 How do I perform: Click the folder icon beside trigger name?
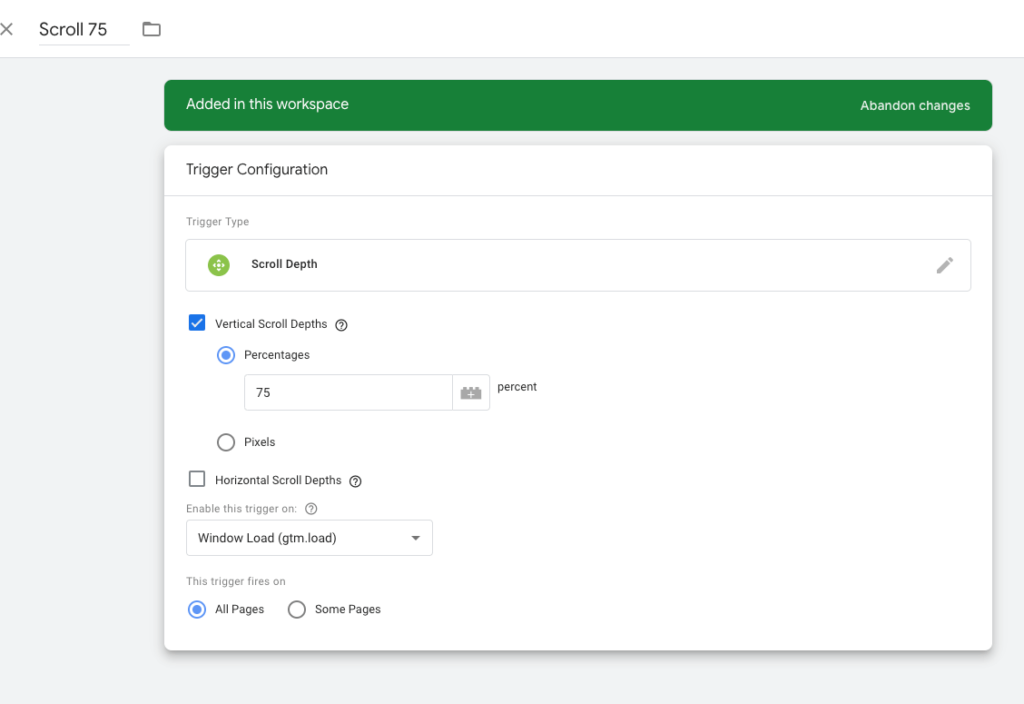point(152,29)
